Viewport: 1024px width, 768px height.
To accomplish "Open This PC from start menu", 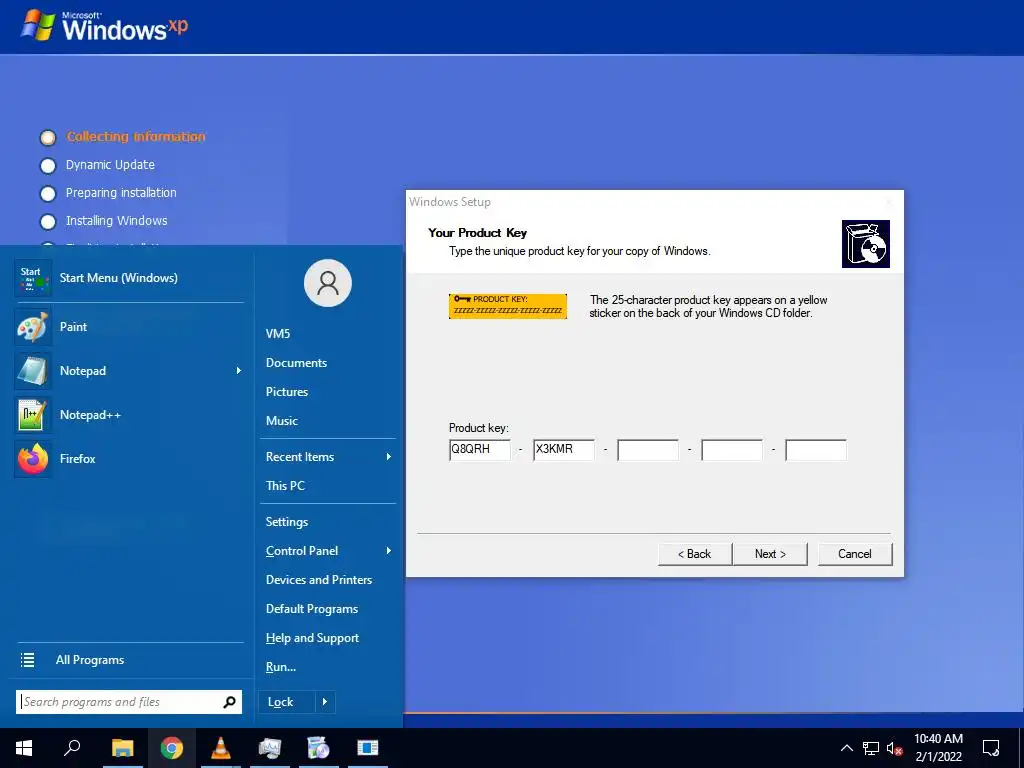I will click(285, 486).
